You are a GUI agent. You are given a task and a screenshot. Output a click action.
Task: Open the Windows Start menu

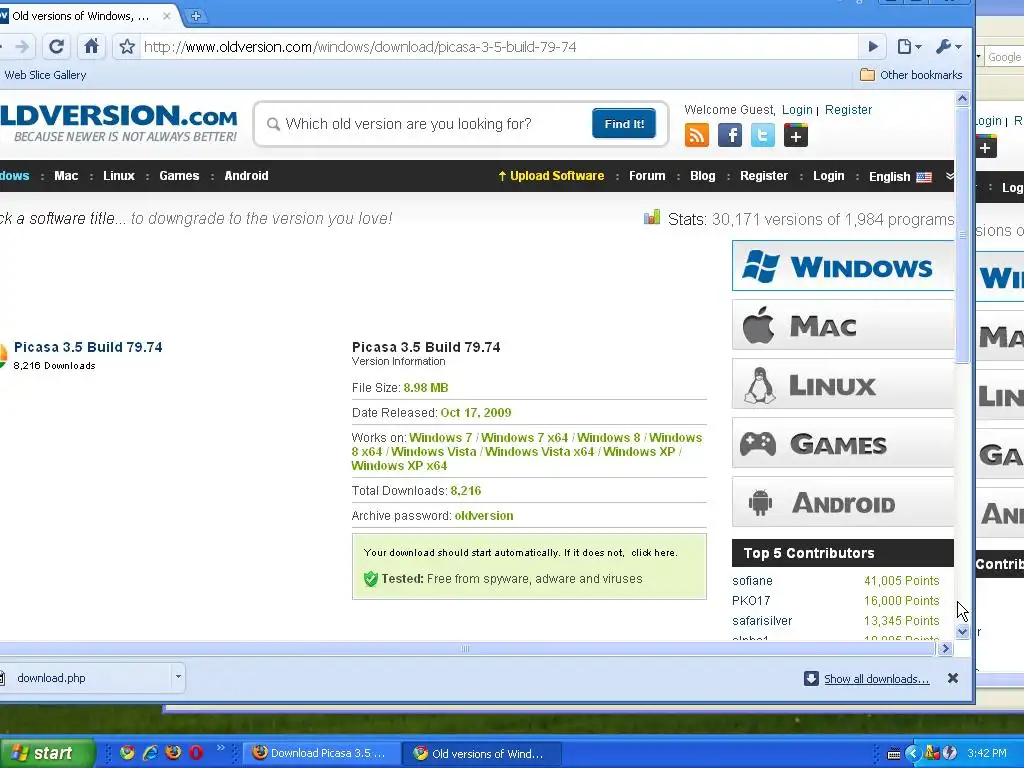point(46,753)
